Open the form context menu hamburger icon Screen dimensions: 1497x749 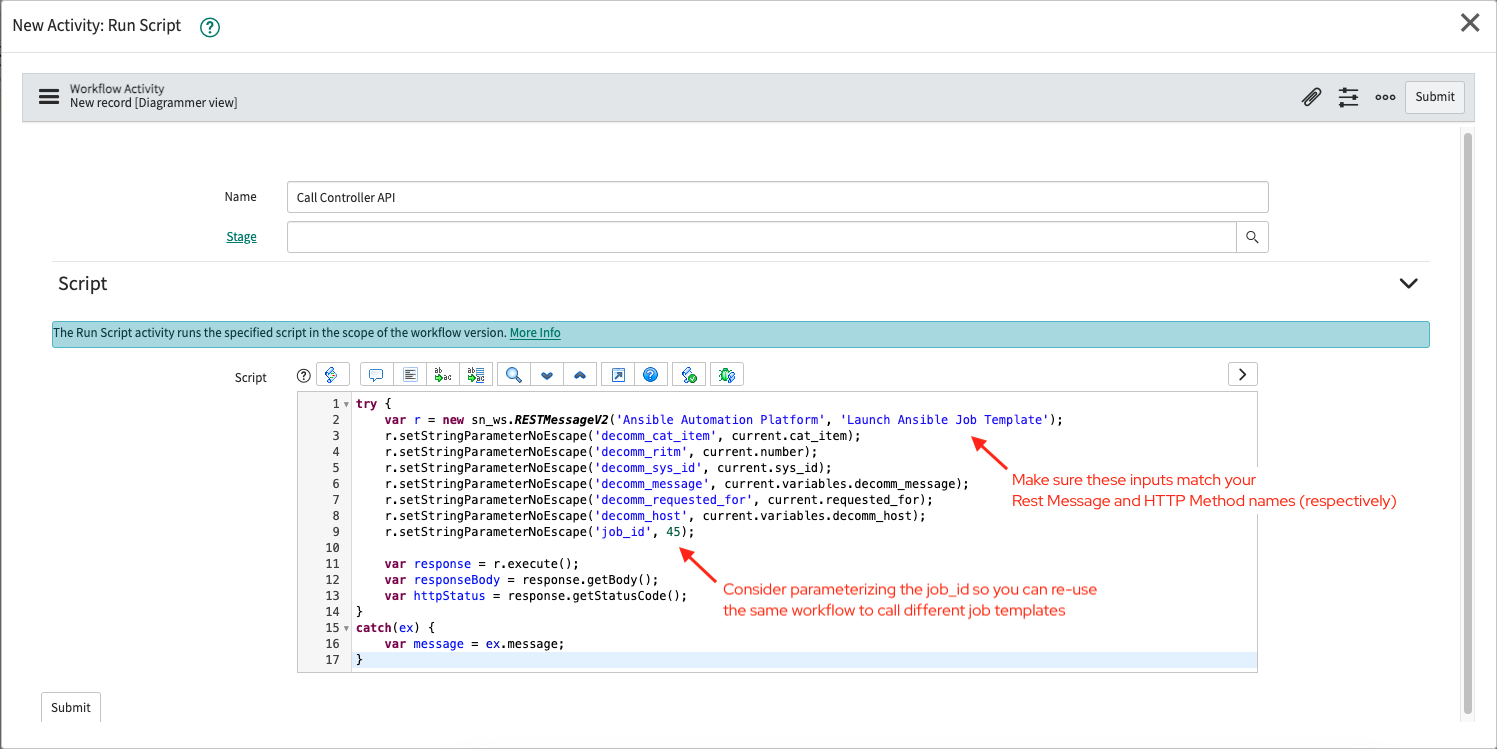49,97
